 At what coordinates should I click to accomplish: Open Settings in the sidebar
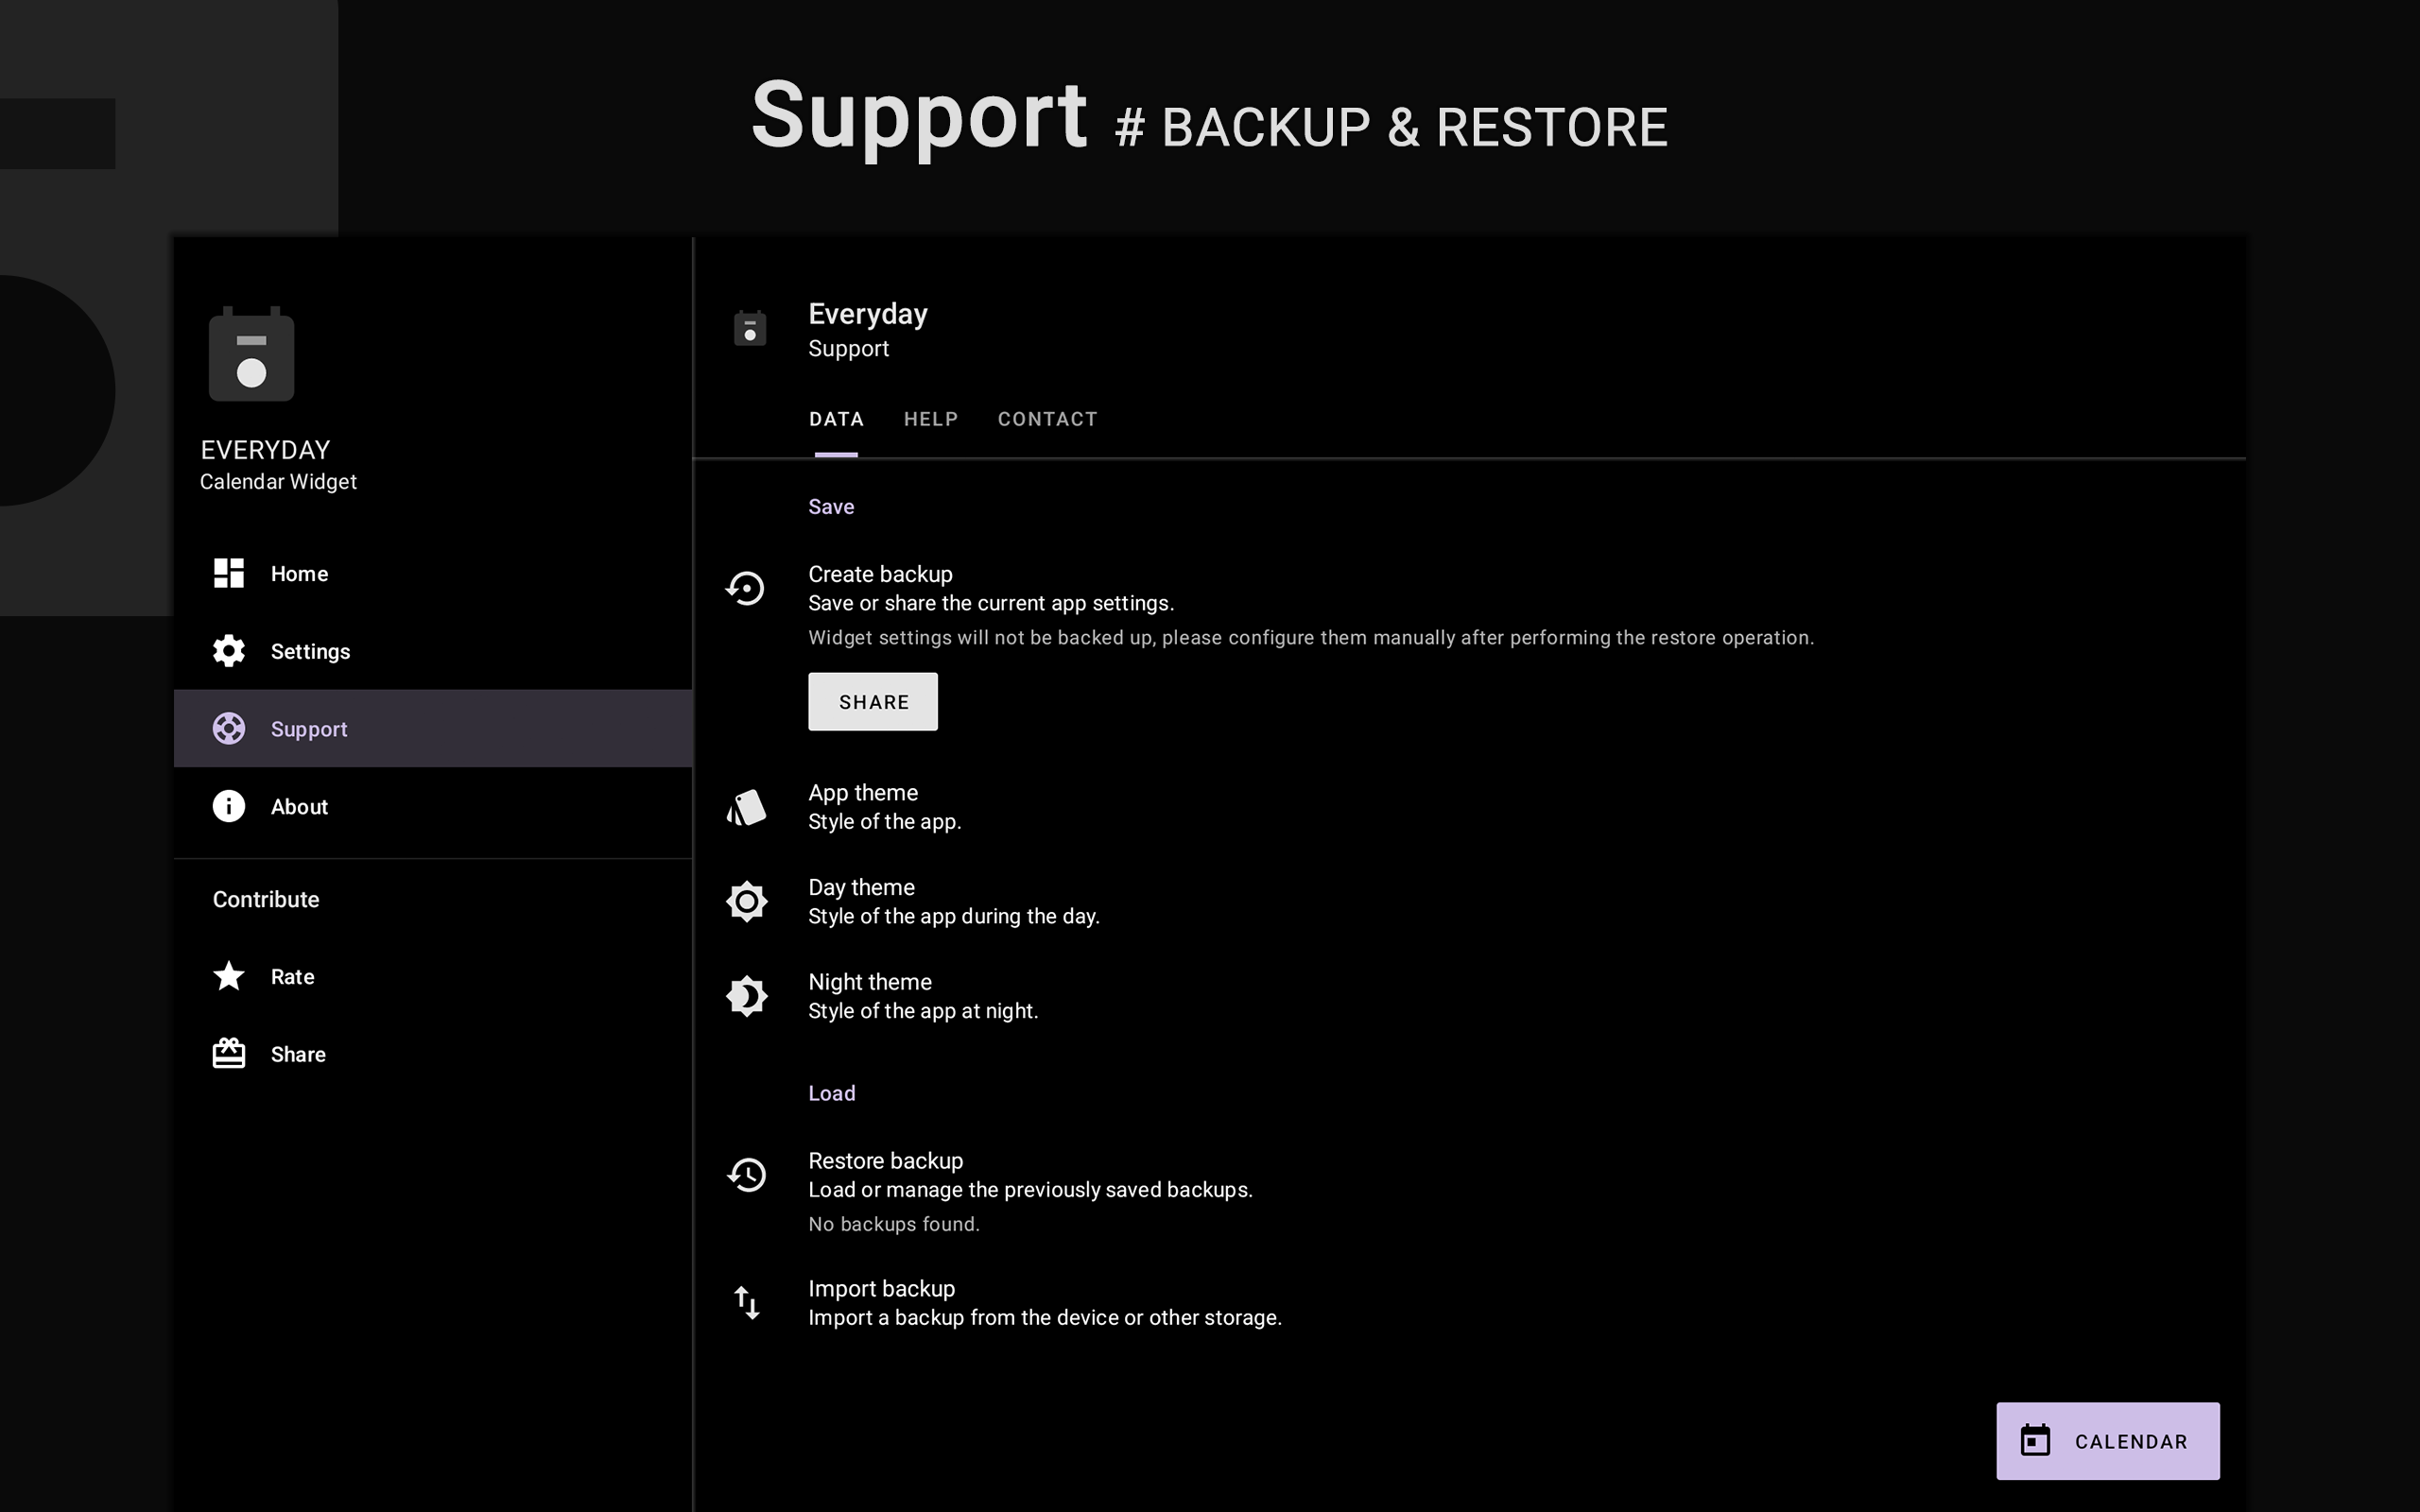(x=433, y=651)
